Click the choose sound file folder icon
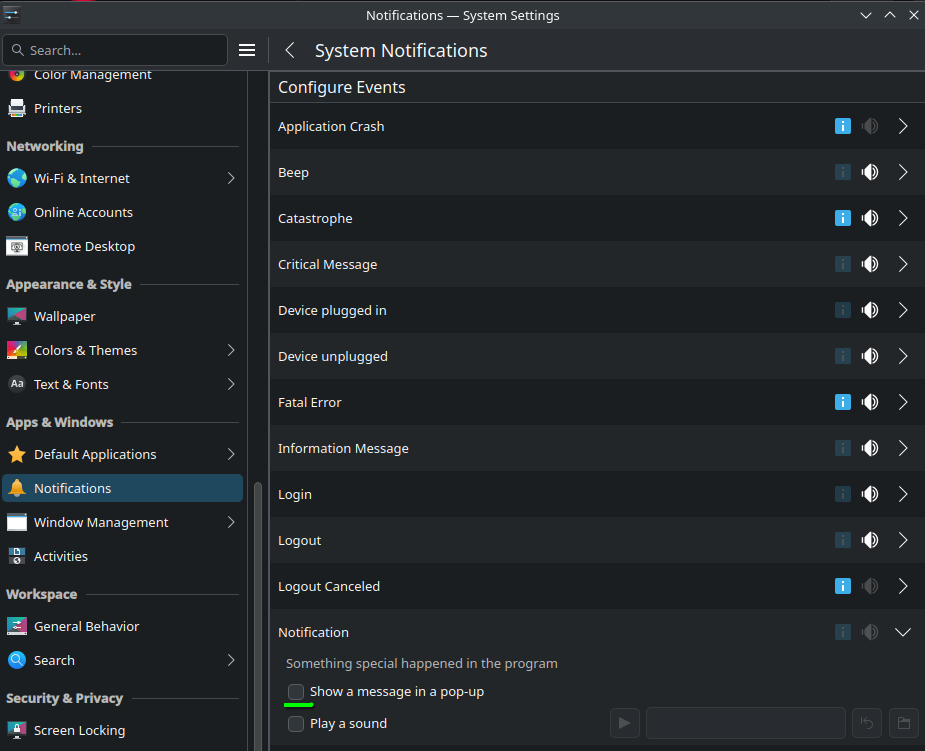This screenshot has height=751, width=925. click(903, 723)
